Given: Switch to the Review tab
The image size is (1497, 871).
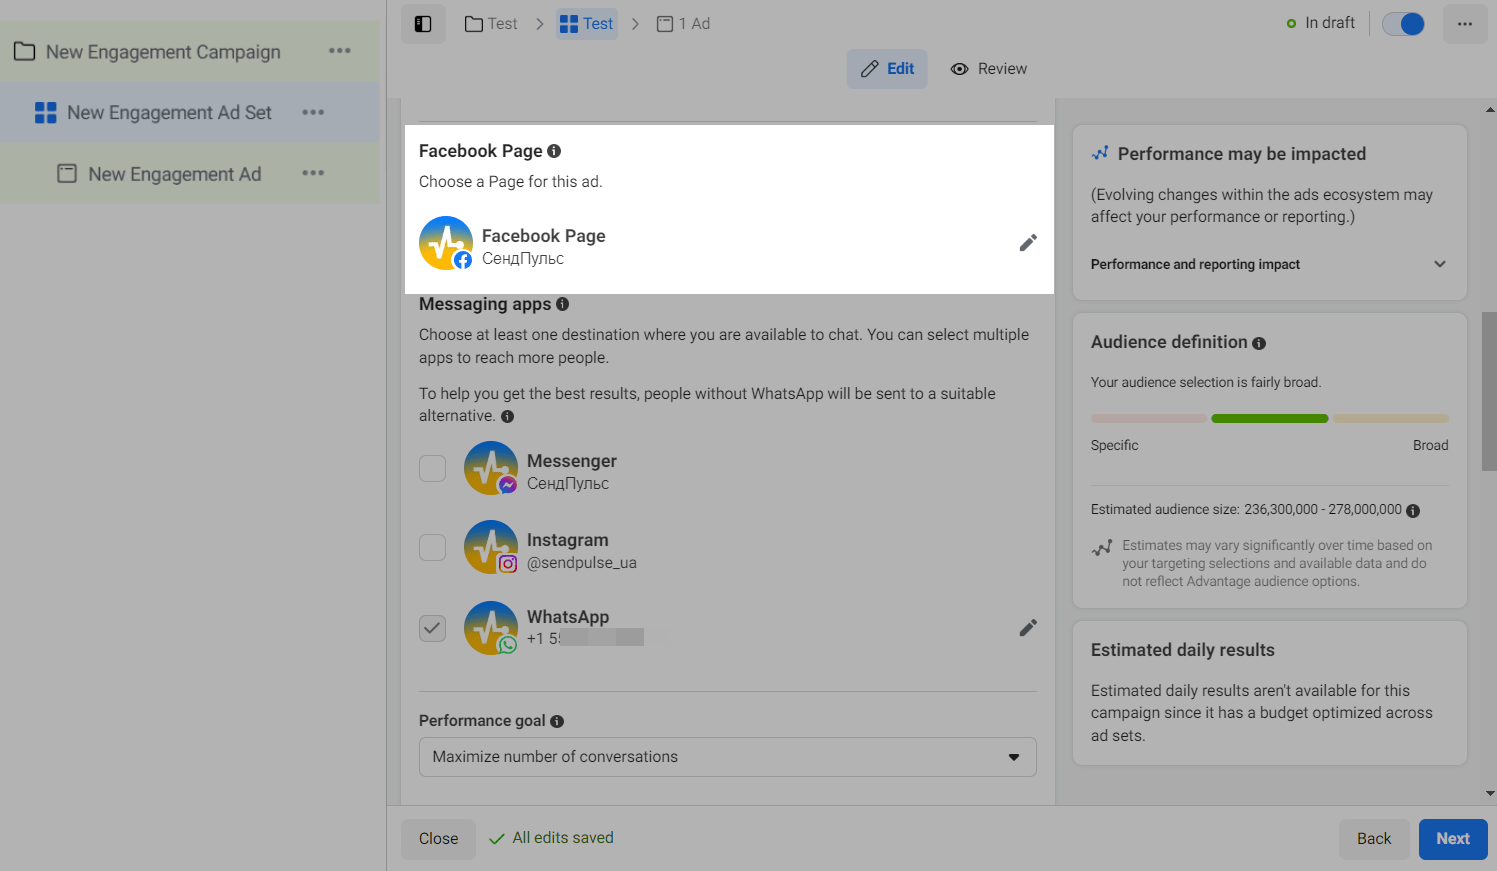Looking at the screenshot, I should pos(989,69).
